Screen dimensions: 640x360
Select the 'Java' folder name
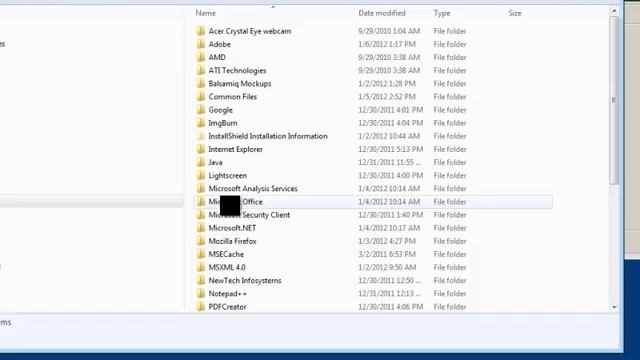click(216, 162)
